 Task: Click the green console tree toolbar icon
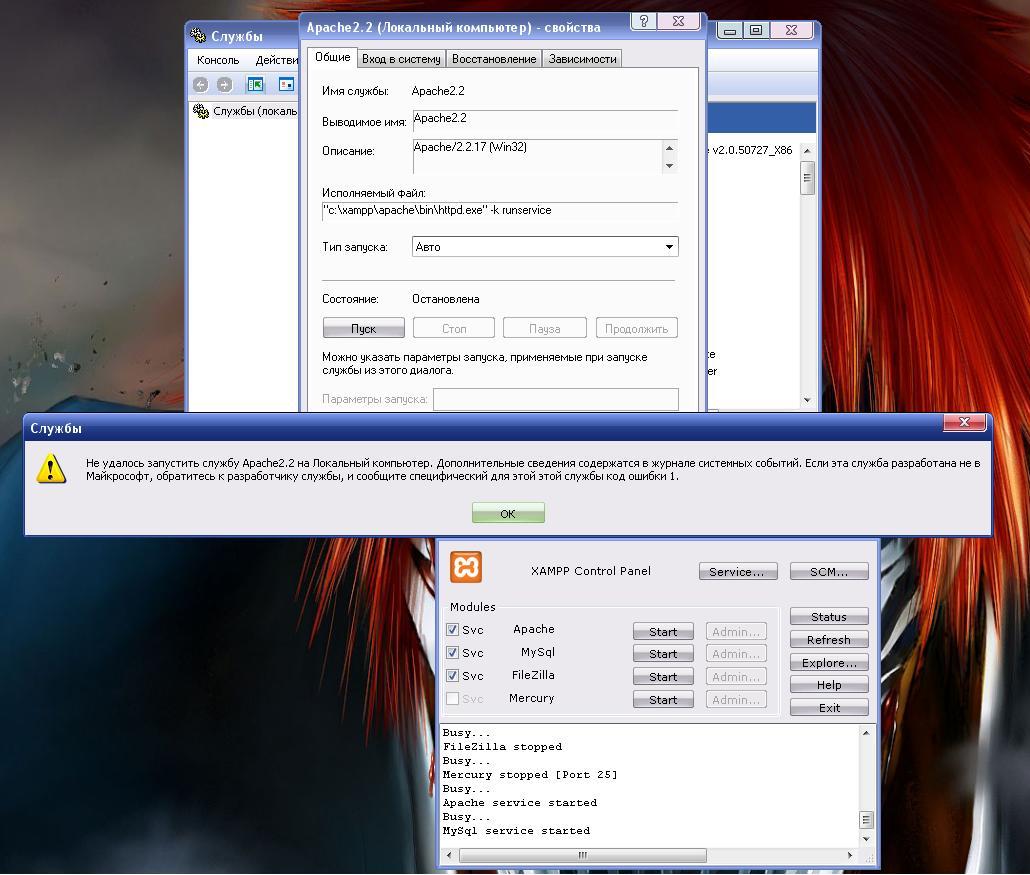pos(255,85)
